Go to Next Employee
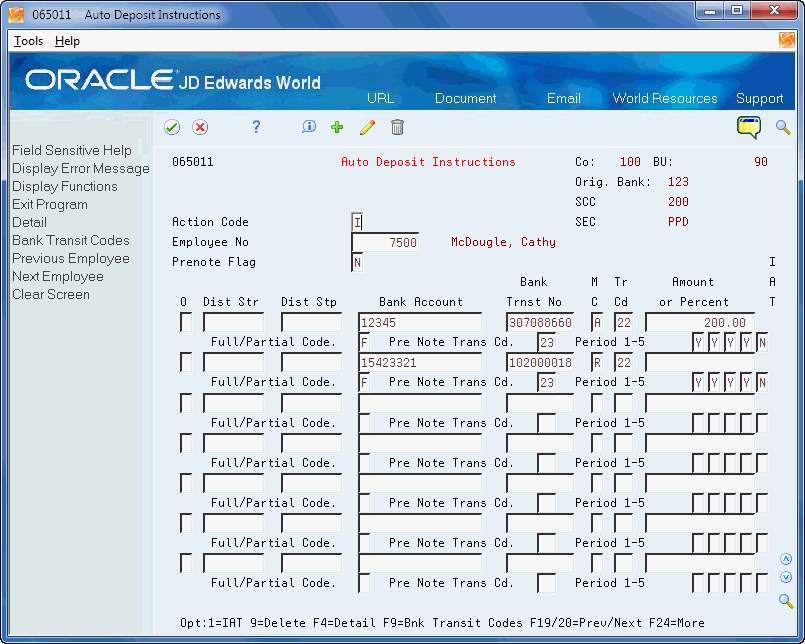The image size is (805, 644). coord(58,276)
